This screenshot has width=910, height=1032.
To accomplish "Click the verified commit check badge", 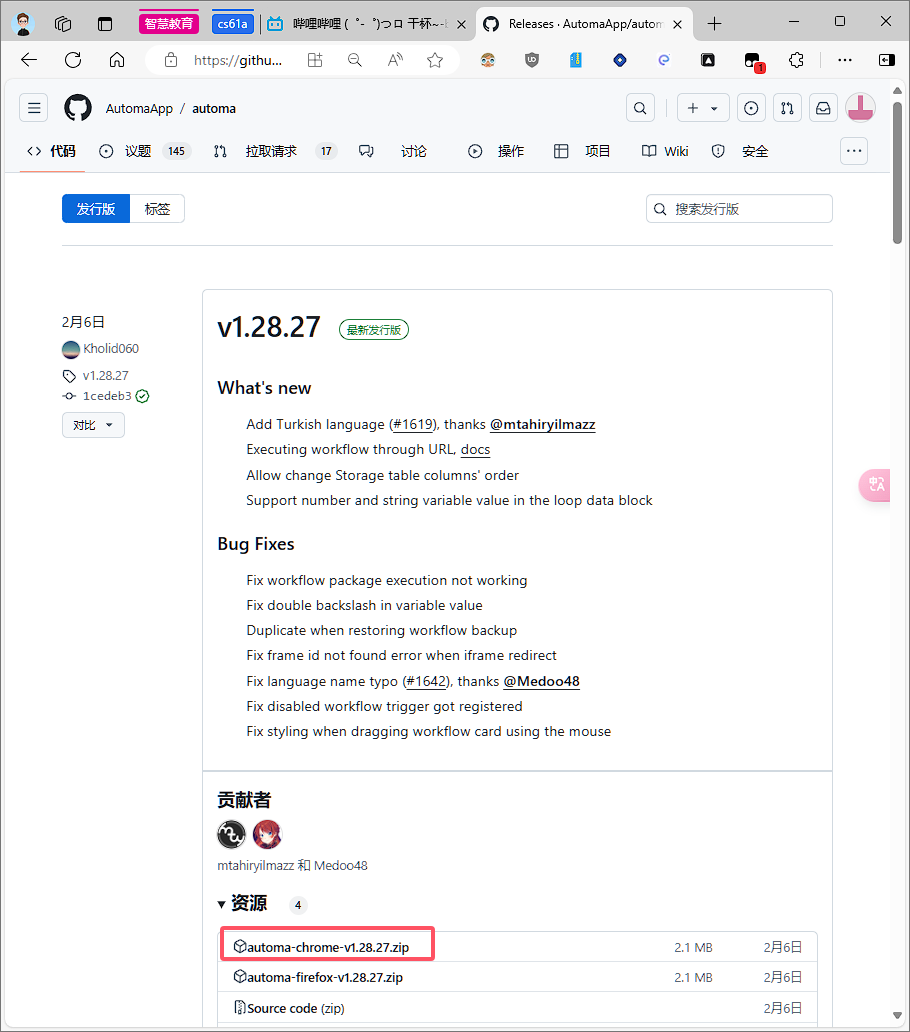I will pyautogui.click(x=142, y=396).
